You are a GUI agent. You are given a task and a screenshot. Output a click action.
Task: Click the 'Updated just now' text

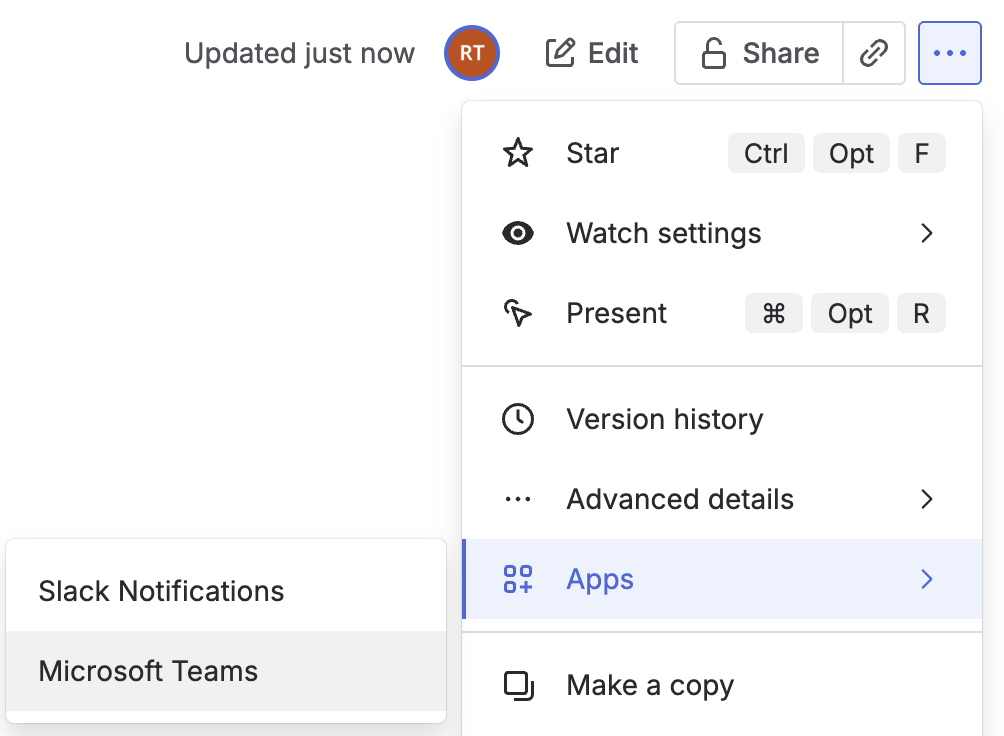click(299, 53)
